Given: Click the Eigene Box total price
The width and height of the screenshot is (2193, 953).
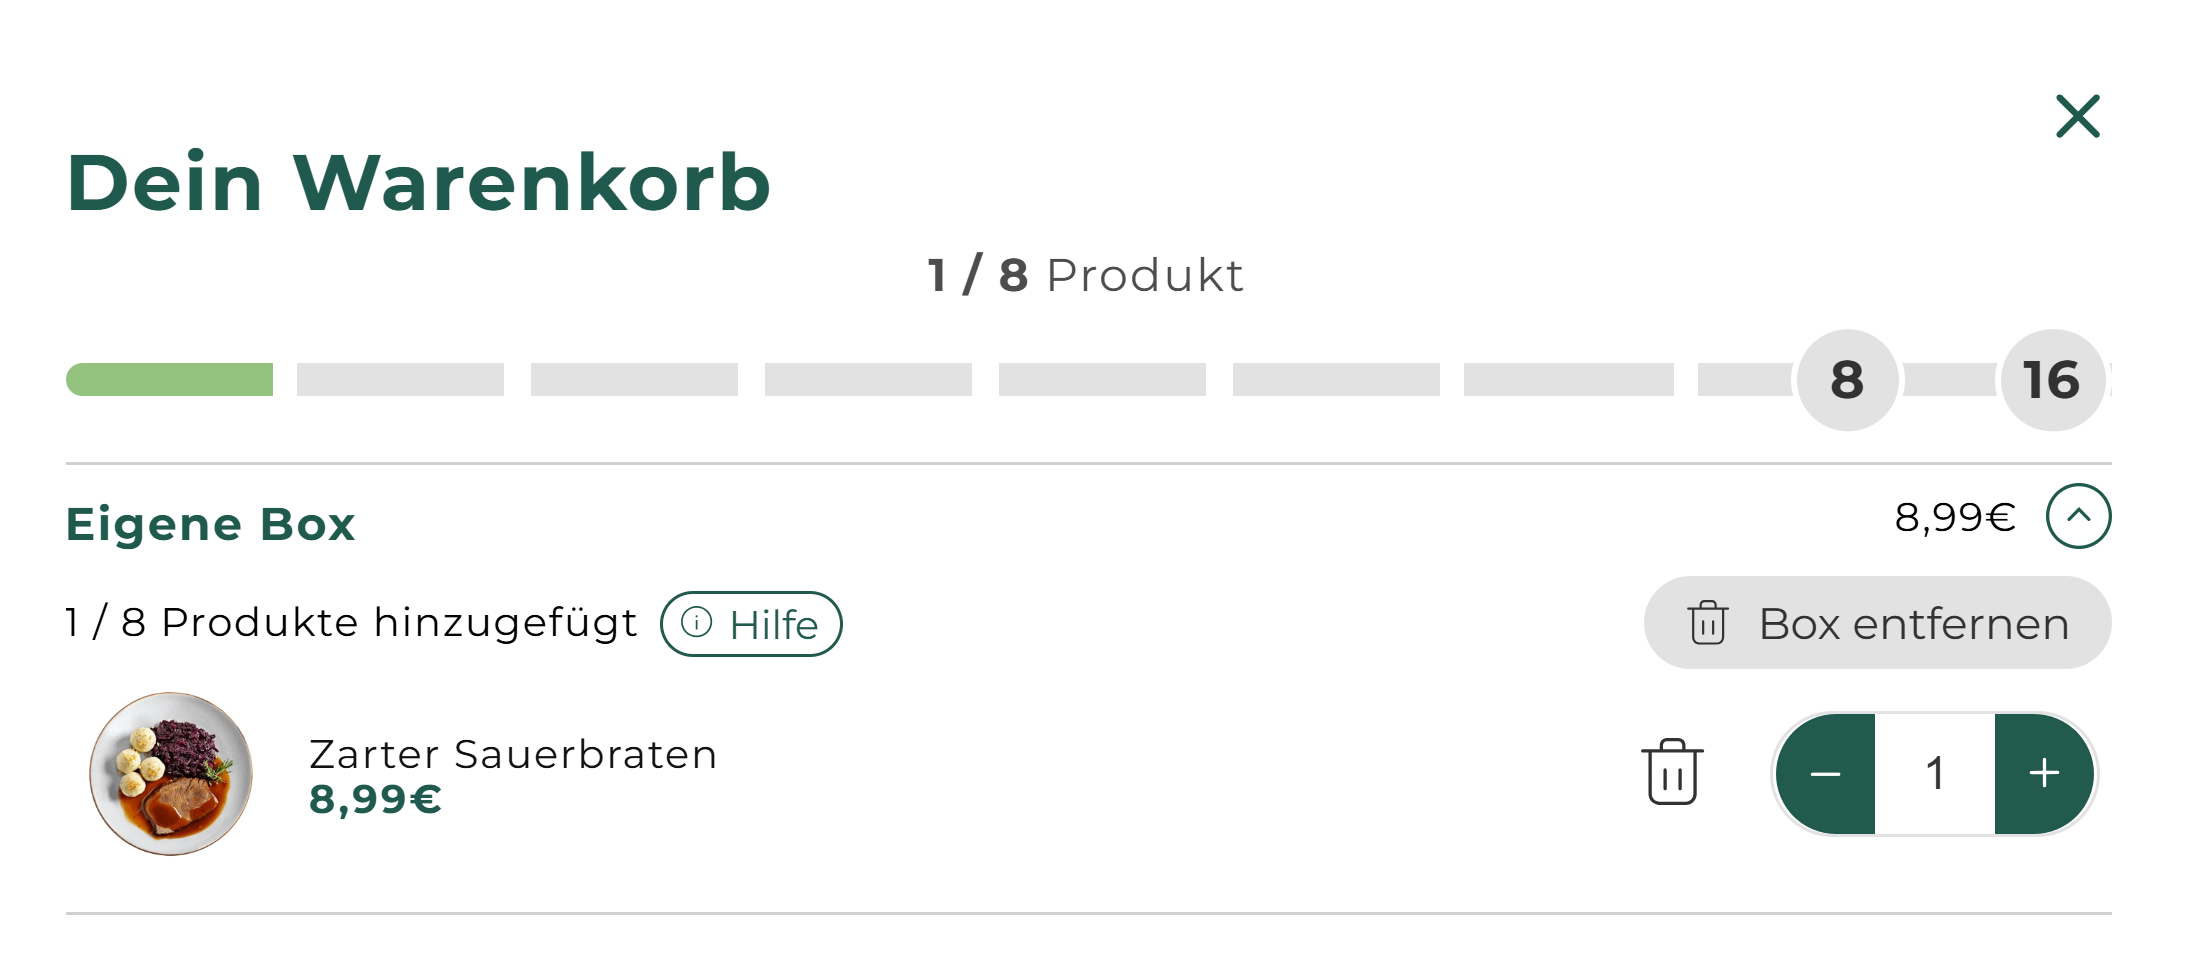Looking at the screenshot, I should coord(1955,517).
